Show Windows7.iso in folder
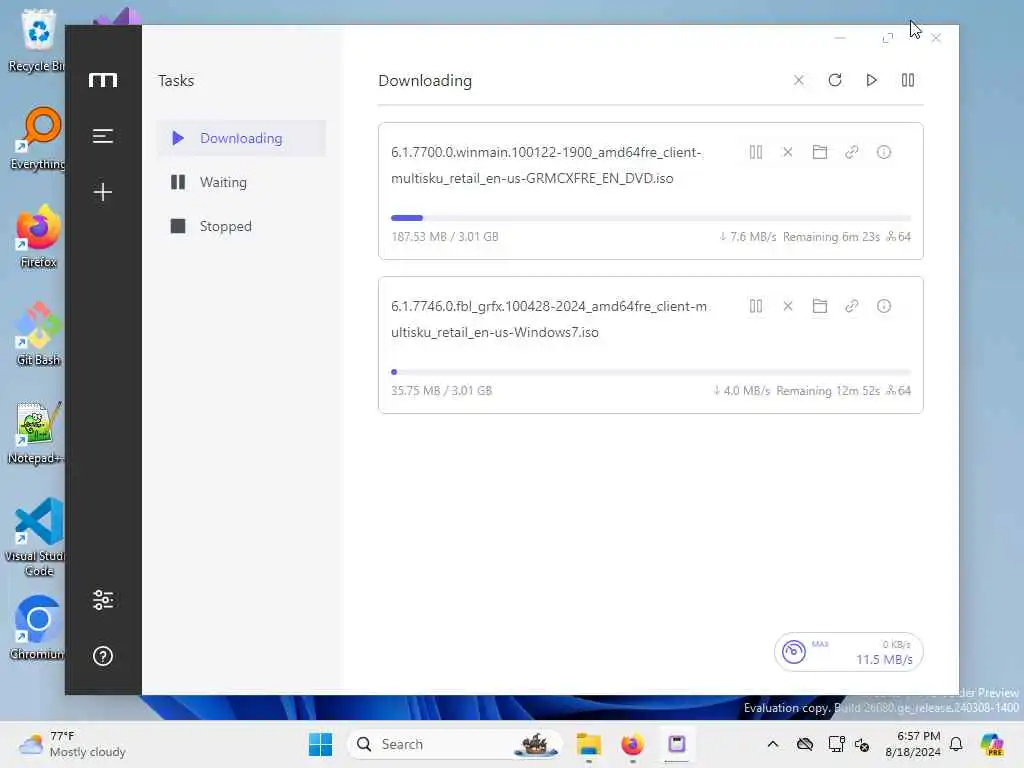 coord(820,306)
